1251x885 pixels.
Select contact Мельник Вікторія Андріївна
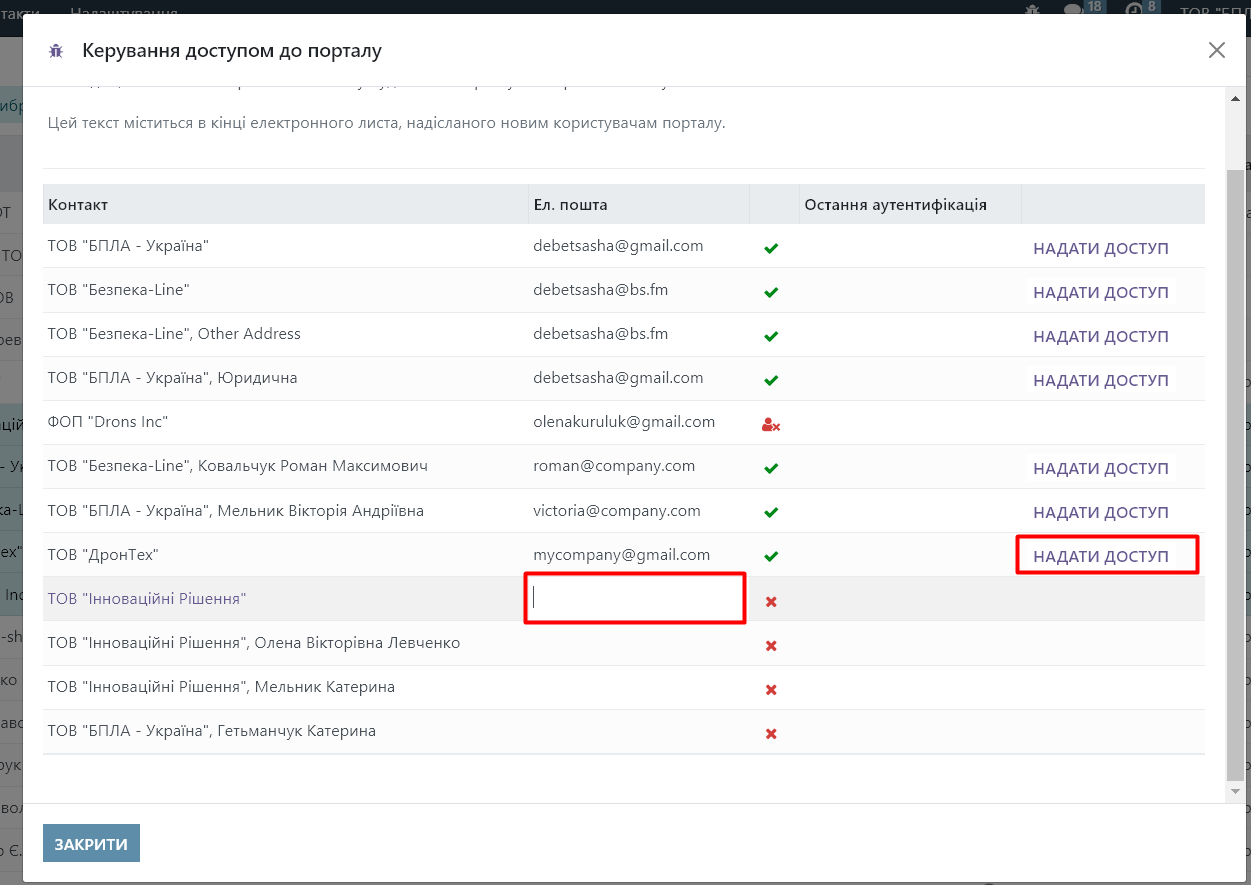pyautogui.click(x=236, y=510)
